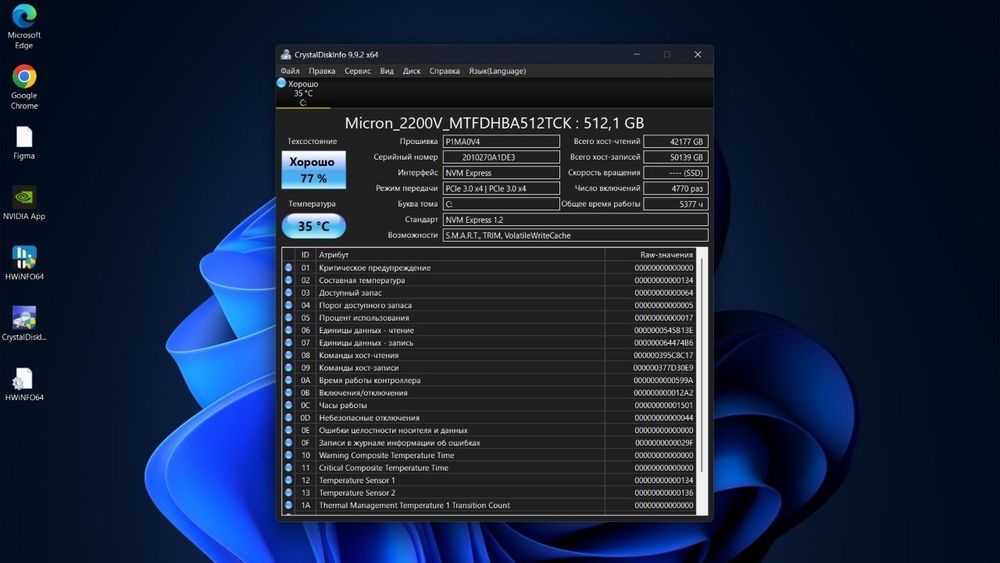Click the Raw-значения column header
Viewport: 1000px width, 563px height.
pyautogui.click(x=650, y=254)
